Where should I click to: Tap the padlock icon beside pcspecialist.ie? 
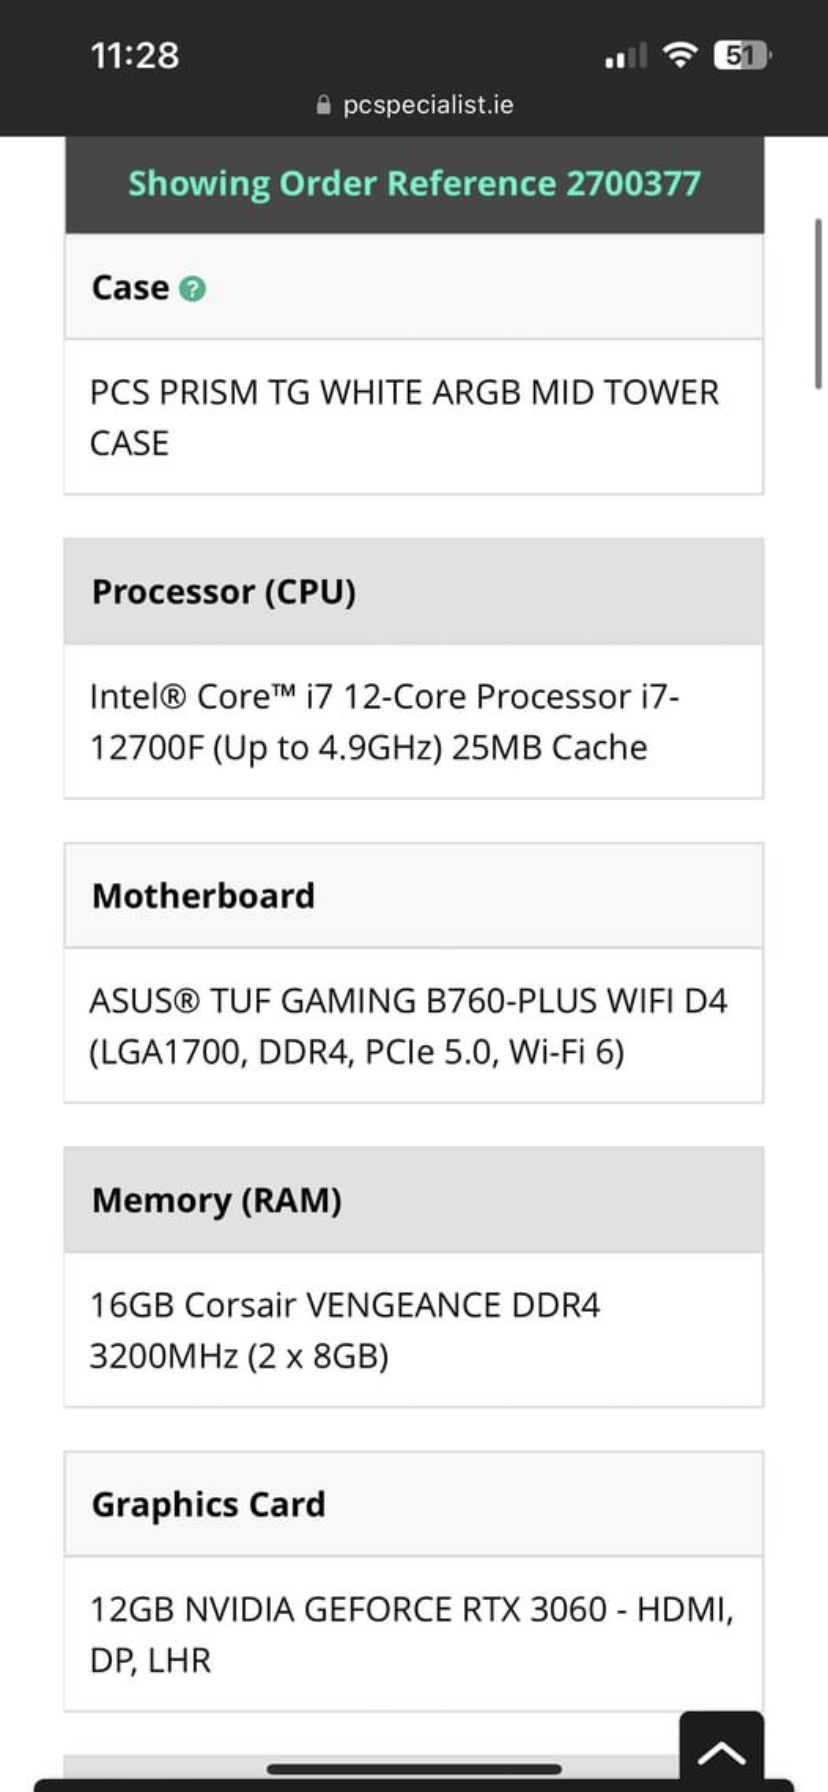(x=323, y=105)
